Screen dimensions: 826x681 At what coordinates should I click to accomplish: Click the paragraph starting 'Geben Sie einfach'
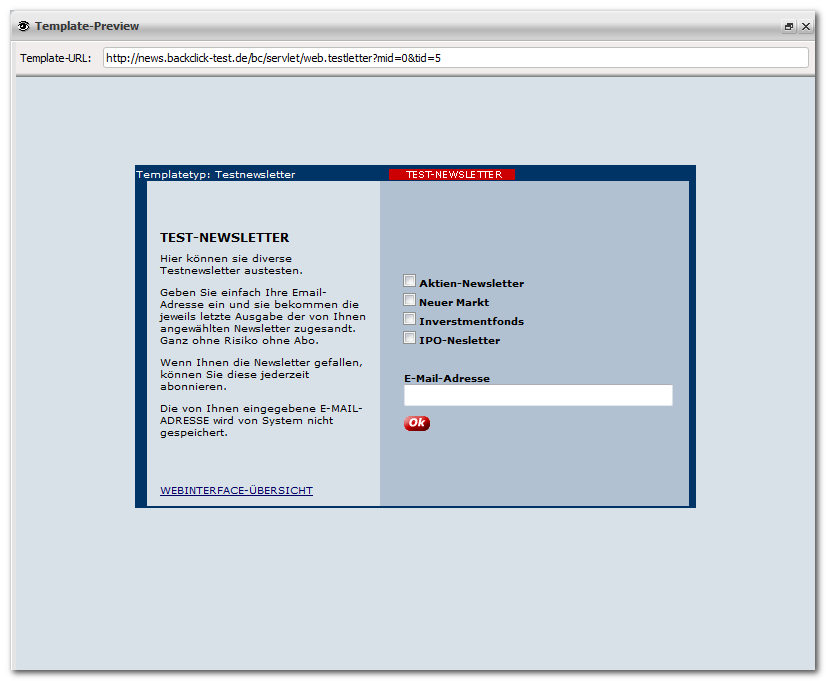tap(263, 316)
